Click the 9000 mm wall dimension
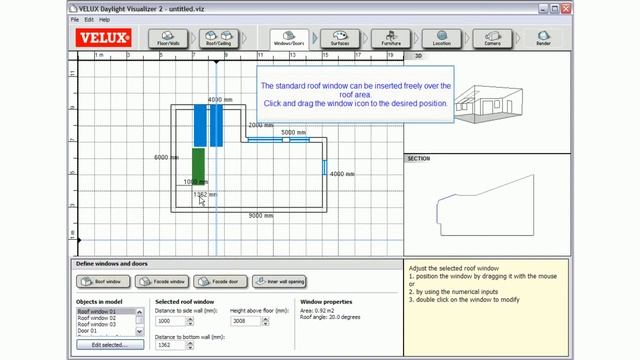The image size is (640, 360). pos(261,216)
